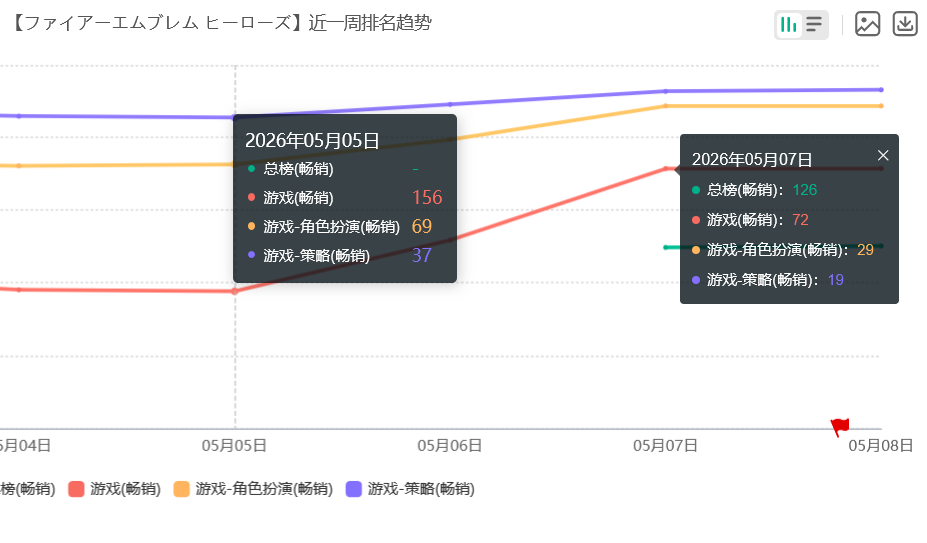
Task: Click value 19 in 05月07日 tooltip
Action: click(x=835, y=280)
